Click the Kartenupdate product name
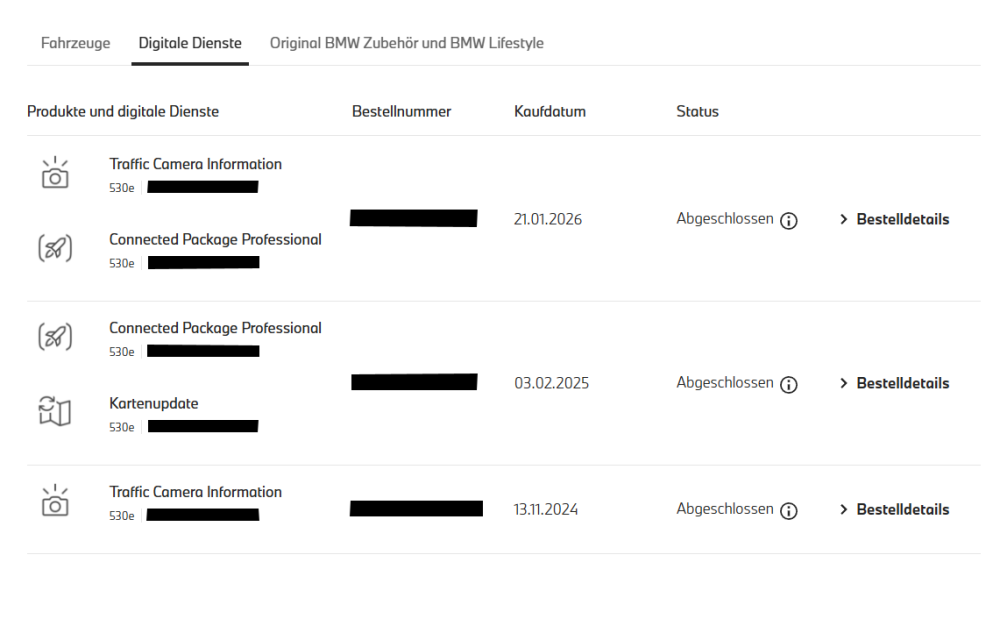The width and height of the screenshot is (1000, 619). (x=154, y=404)
